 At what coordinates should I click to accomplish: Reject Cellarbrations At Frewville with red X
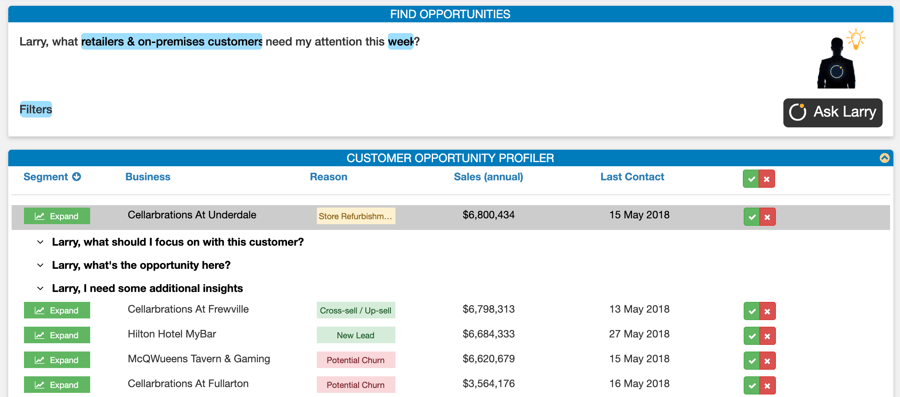pos(767,310)
